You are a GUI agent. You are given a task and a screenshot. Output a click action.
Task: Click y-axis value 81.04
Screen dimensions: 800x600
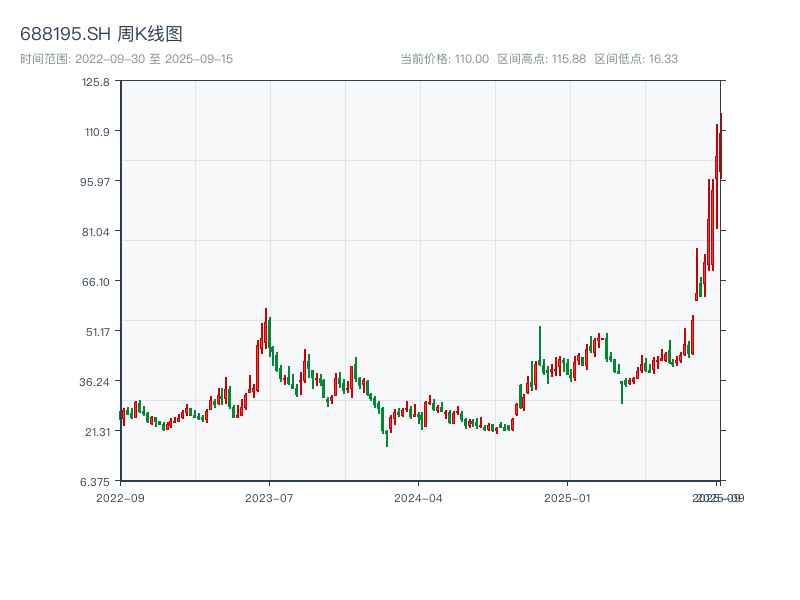(96, 232)
